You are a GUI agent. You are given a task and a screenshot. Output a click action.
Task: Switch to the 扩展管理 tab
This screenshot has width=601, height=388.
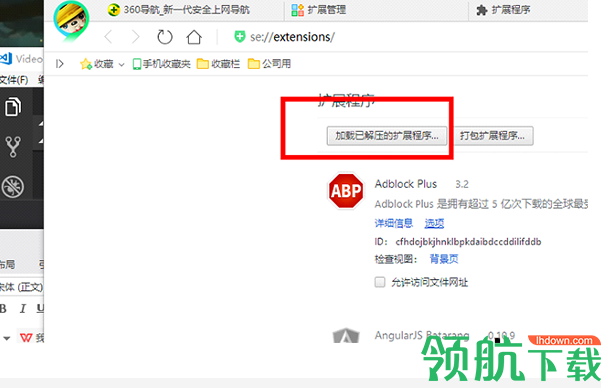[319, 10]
